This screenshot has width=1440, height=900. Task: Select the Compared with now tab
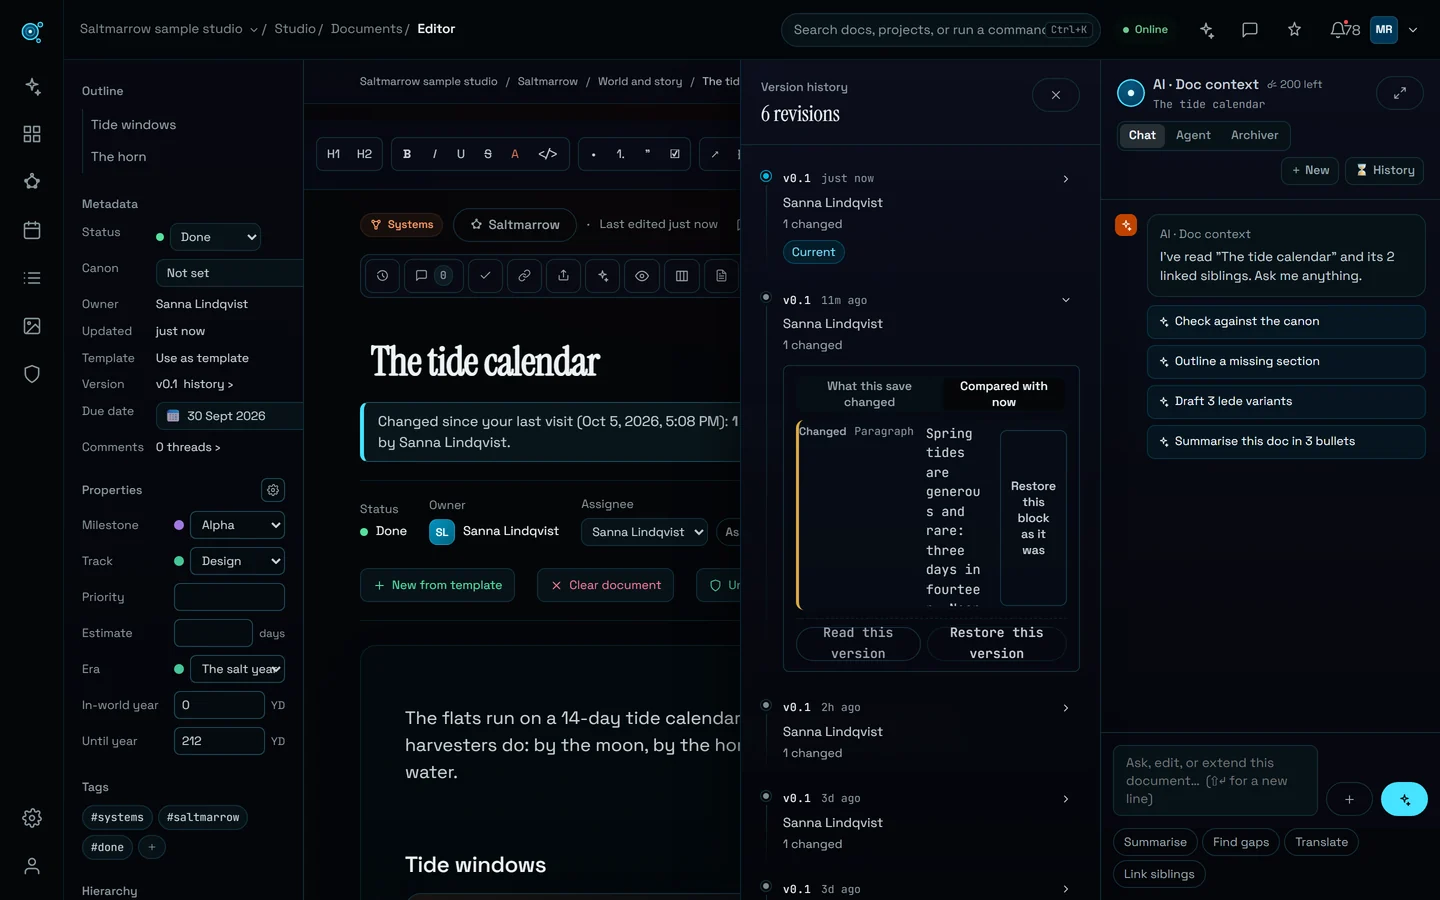[1004, 394]
